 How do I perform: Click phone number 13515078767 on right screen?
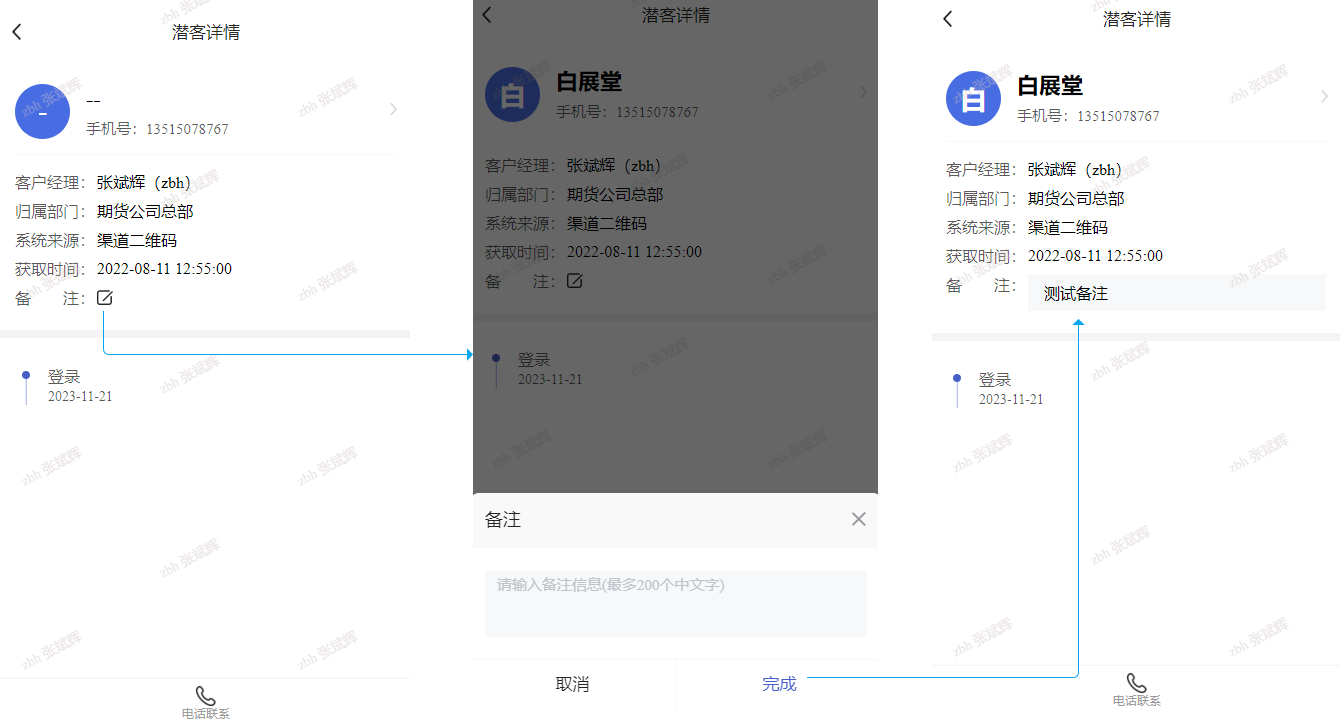[1118, 116]
